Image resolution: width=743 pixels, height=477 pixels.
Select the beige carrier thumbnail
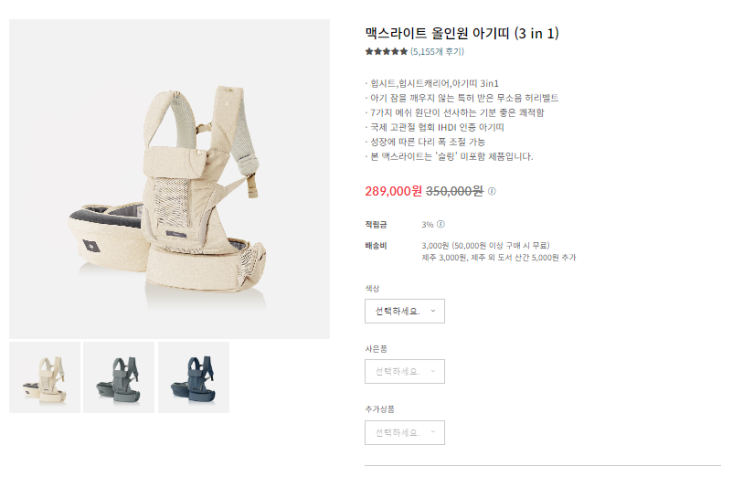click(x=45, y=378)
